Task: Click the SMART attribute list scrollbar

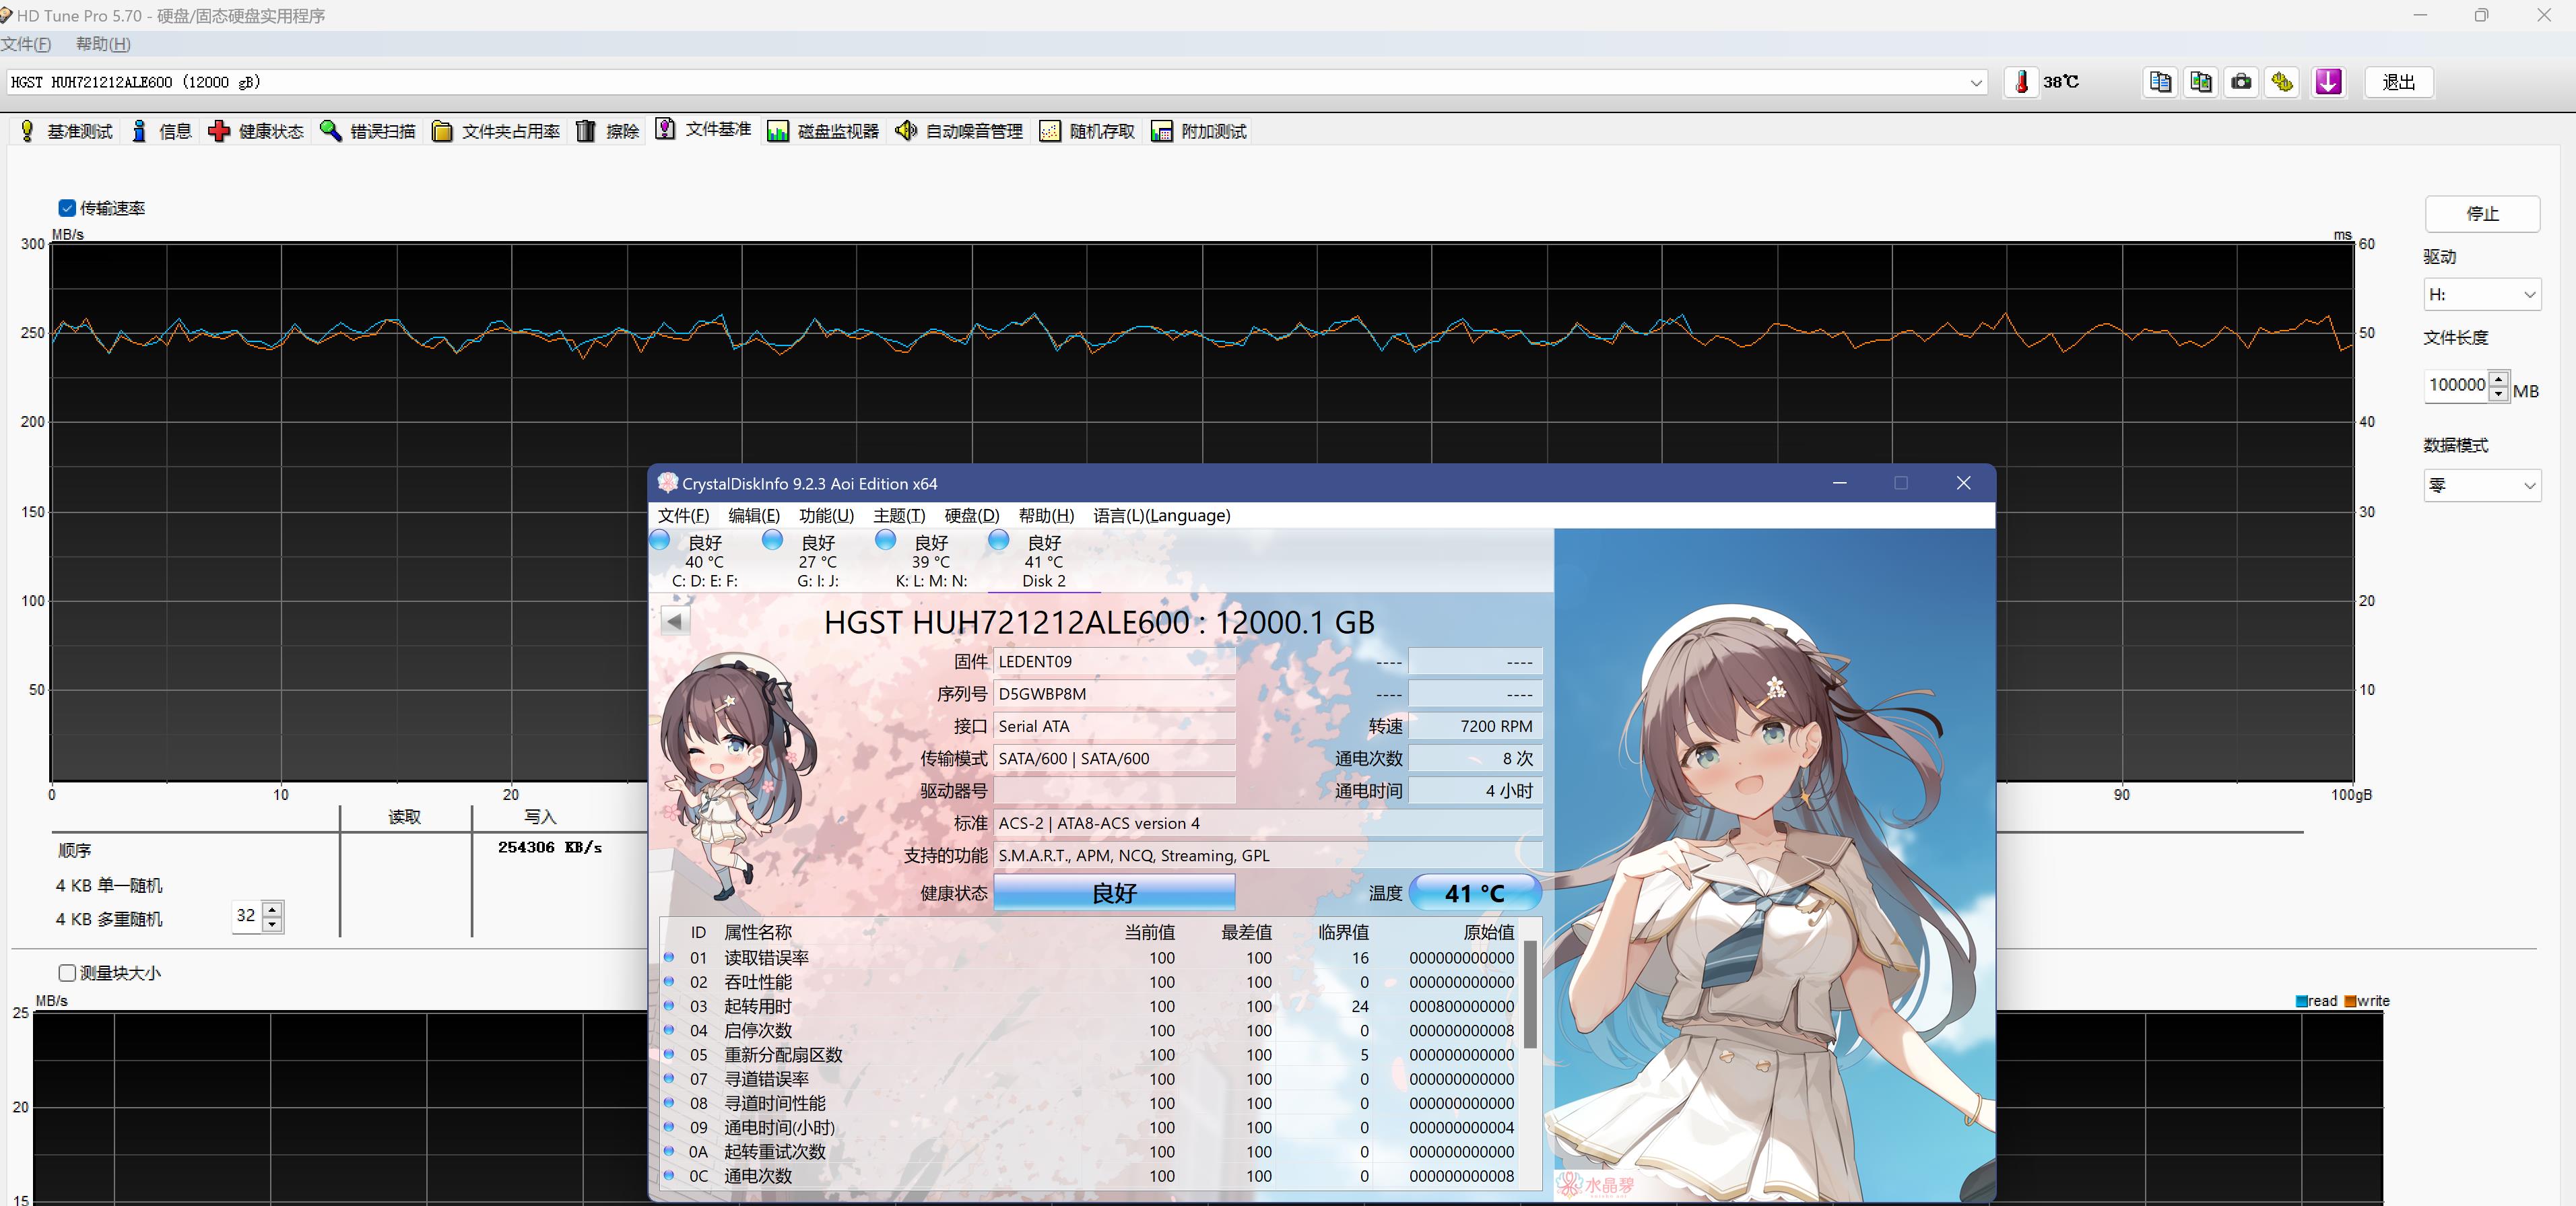Action: (1529, 994)
